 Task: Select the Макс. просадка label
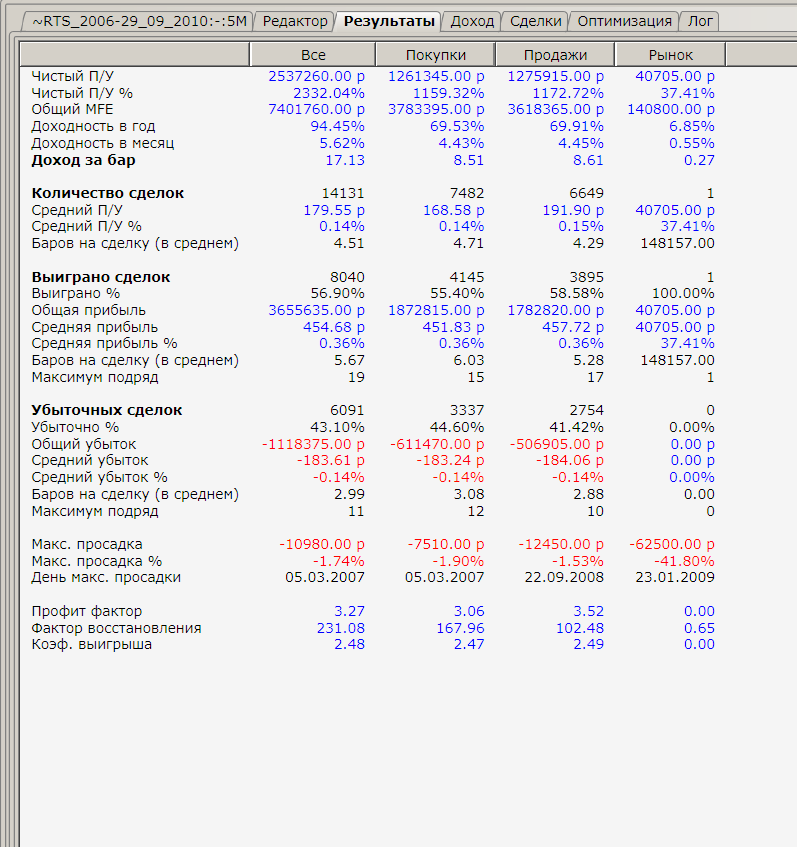[87, 544]
